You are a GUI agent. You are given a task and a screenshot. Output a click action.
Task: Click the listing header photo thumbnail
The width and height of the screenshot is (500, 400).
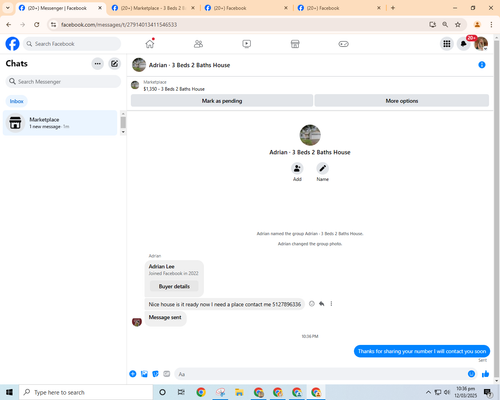click(x=139, y=65)
